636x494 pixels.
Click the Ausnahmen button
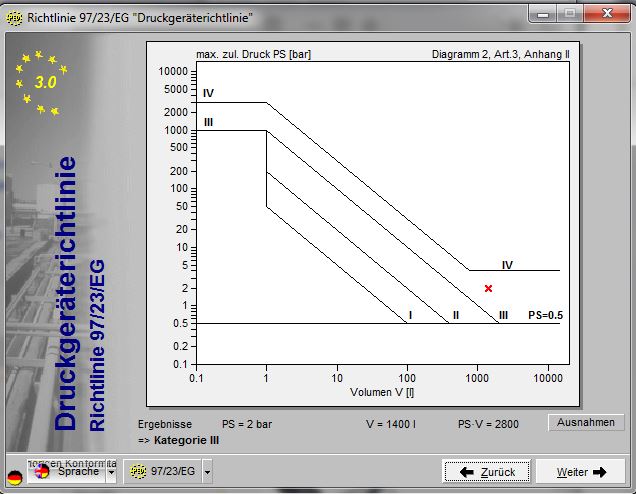[x=586, y=423]
